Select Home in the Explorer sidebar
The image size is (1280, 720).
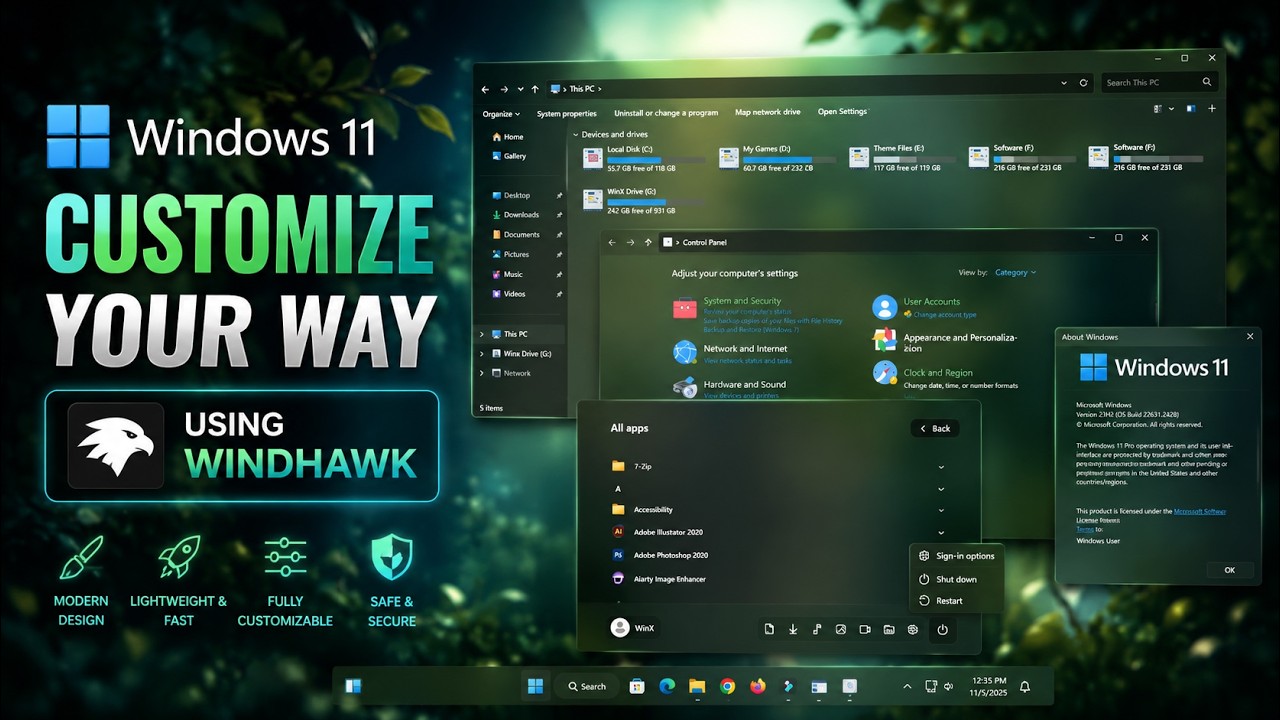pyautogui.click(x=506, y=137)
